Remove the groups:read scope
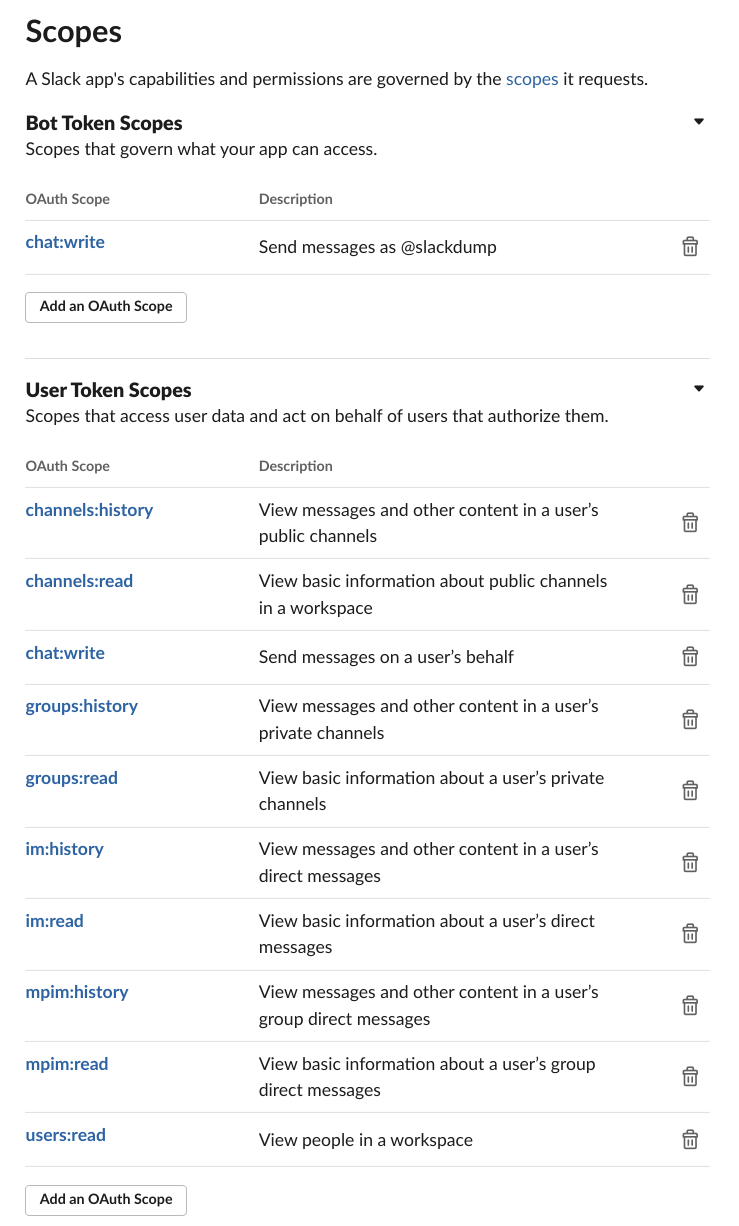 click(690, 791)
